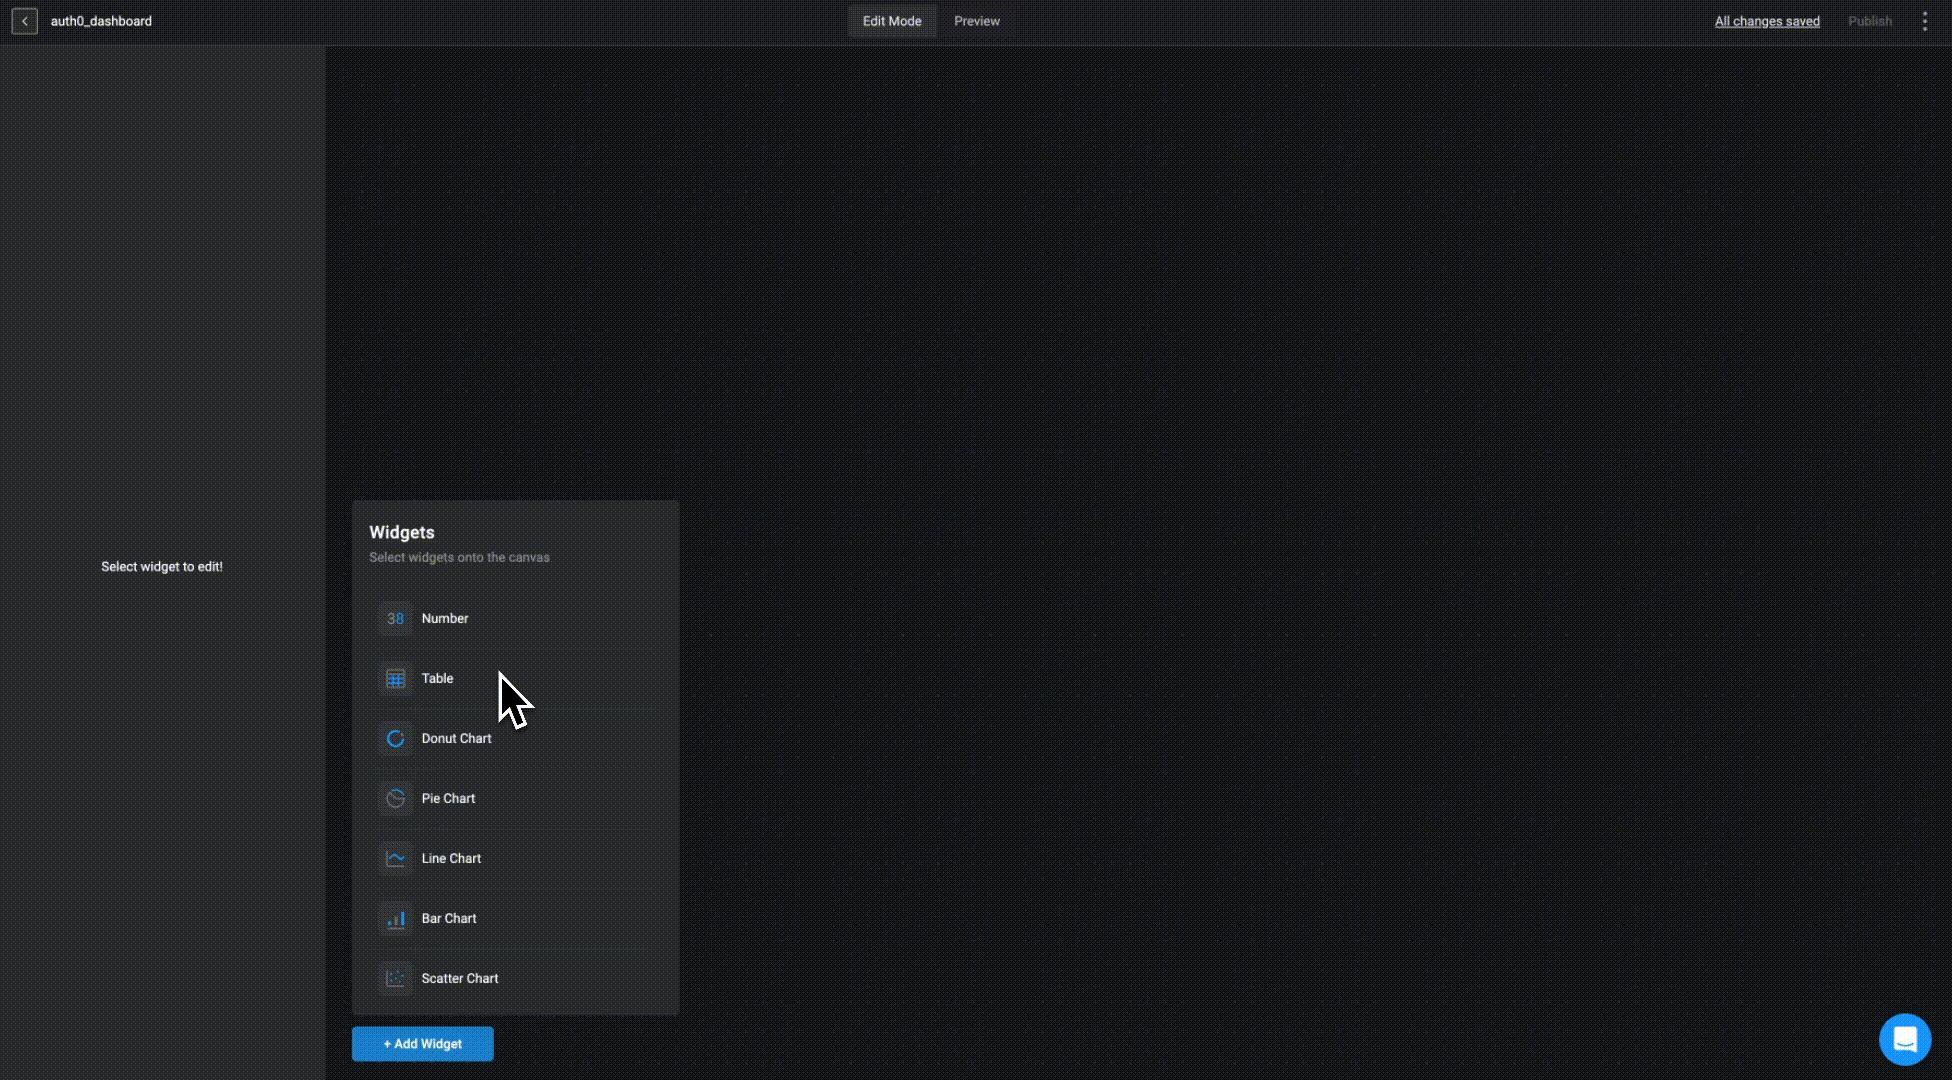Click the Publish button
The height and width of the screenshot is (1080, 1952).
[x=1869, y=21]
